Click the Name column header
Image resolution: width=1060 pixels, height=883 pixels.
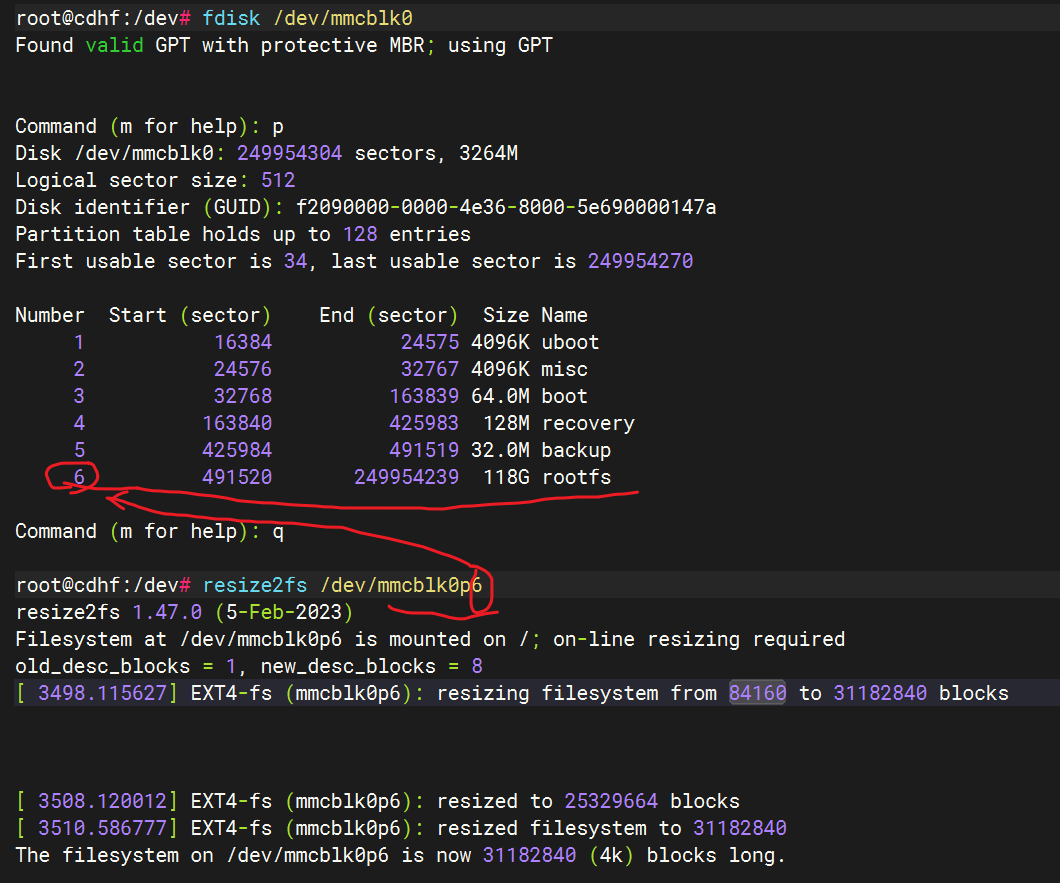564,315
